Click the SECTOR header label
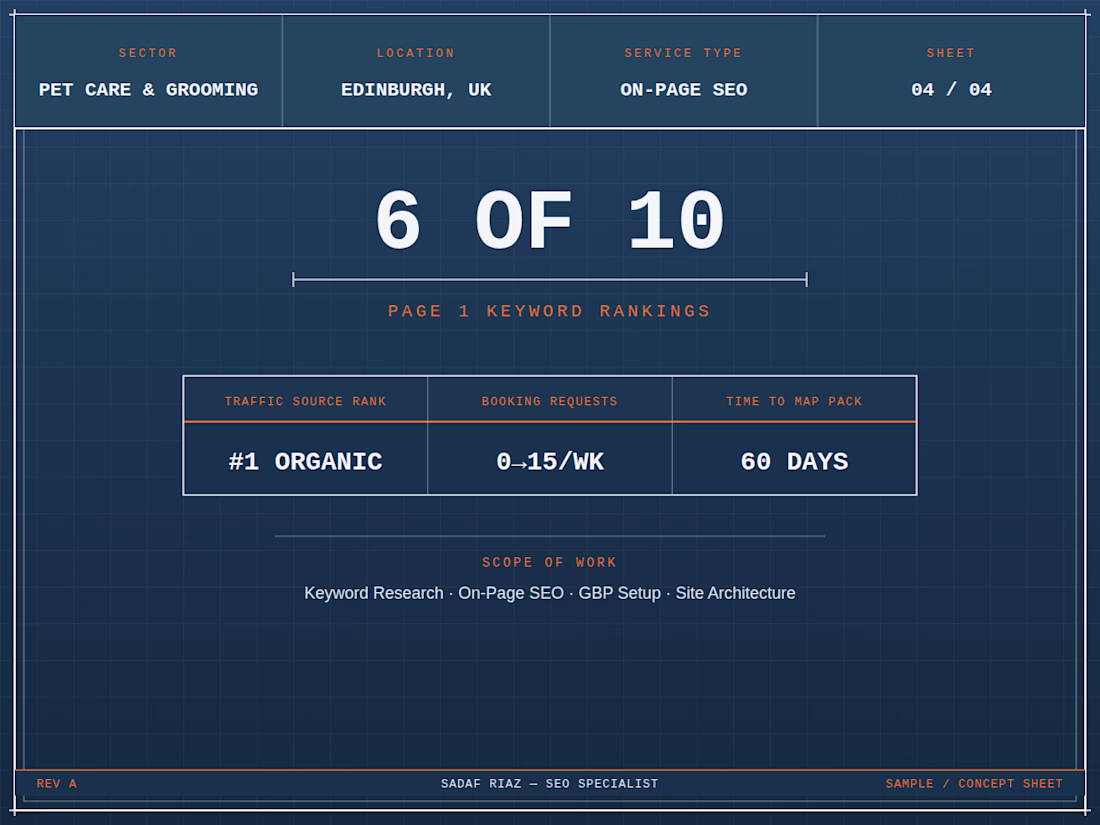Screen dimensions: 1100x825 pos(147,53)
